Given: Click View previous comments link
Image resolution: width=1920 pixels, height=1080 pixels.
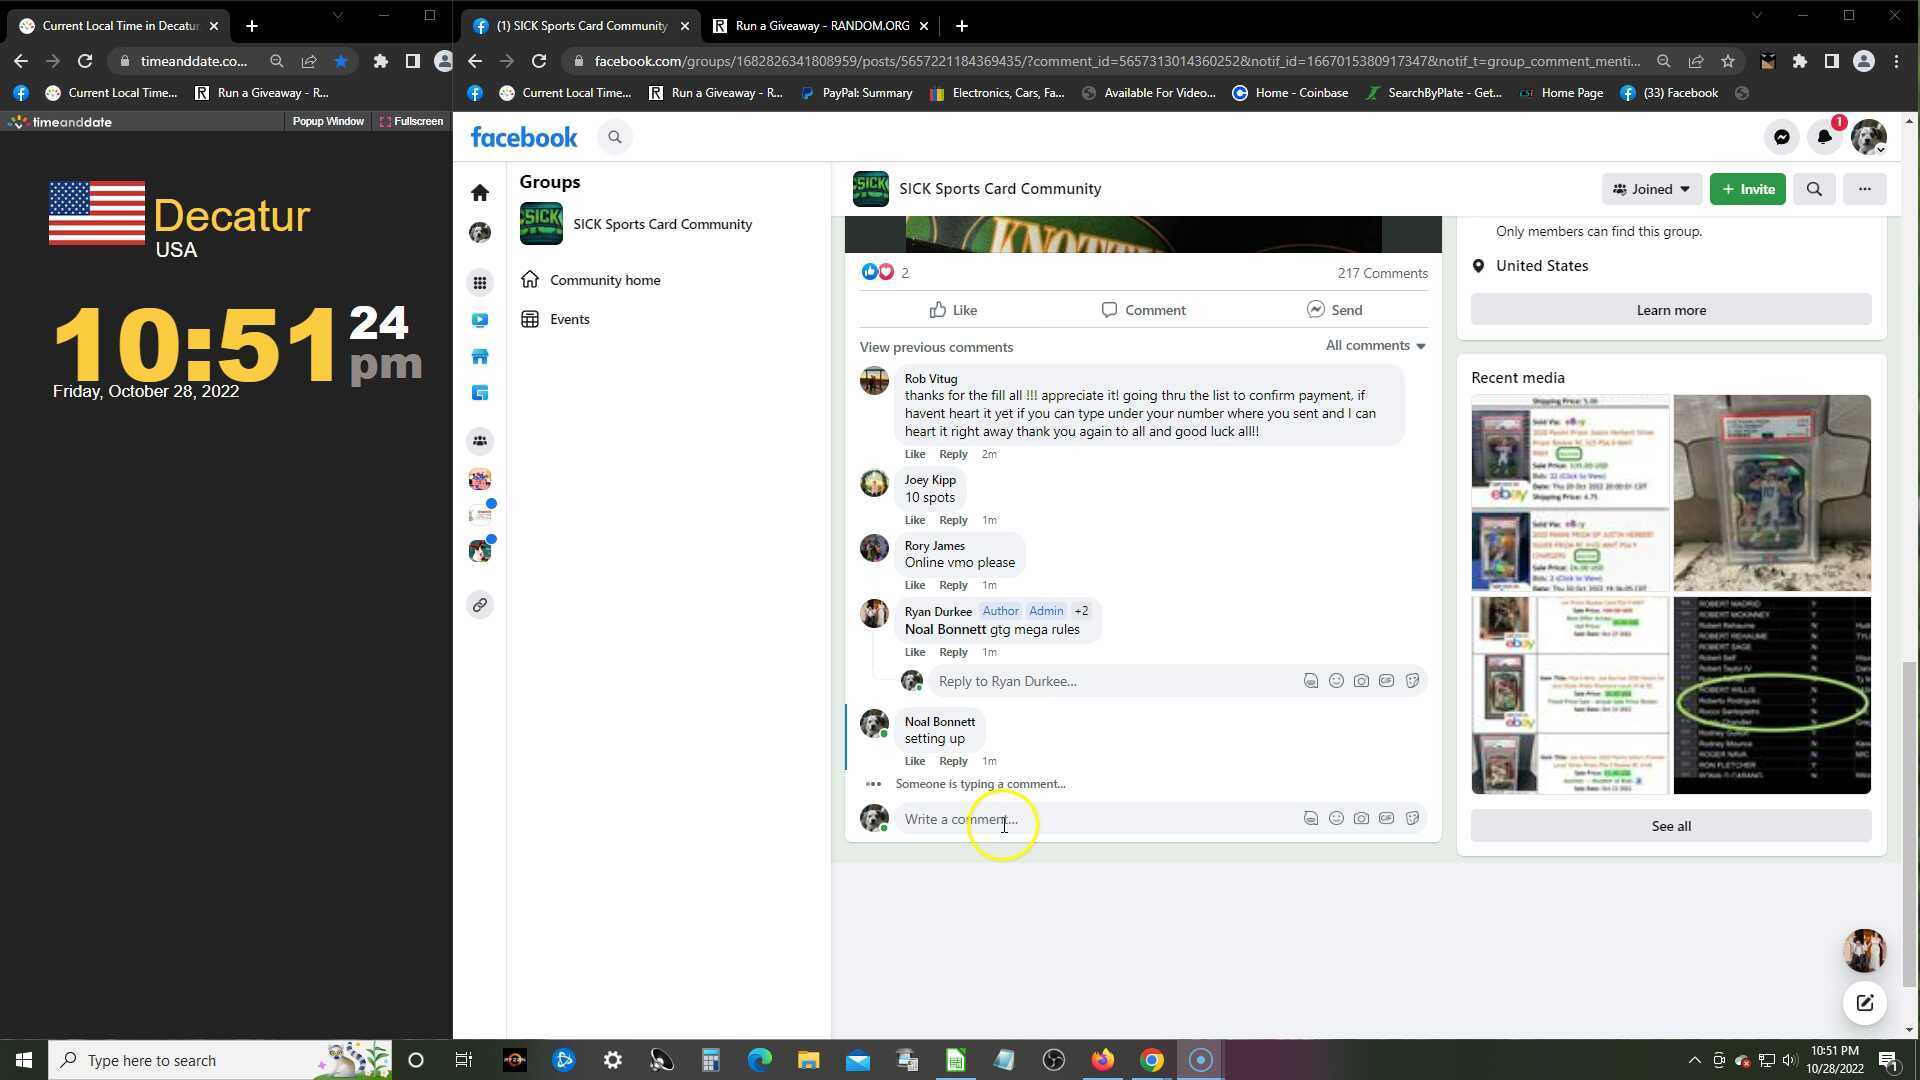Looking at the screenshot, I should pyautogui.click(x=936, y=347).
